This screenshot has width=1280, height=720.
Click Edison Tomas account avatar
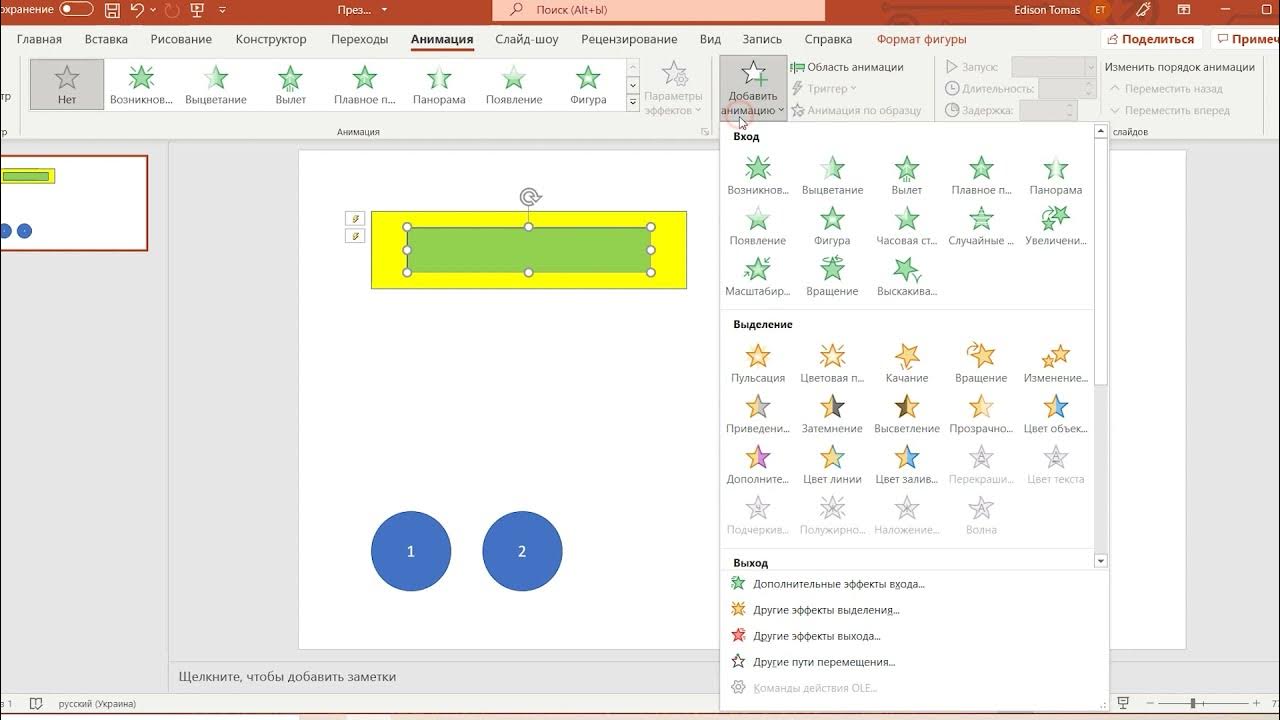pos(1101,10)
